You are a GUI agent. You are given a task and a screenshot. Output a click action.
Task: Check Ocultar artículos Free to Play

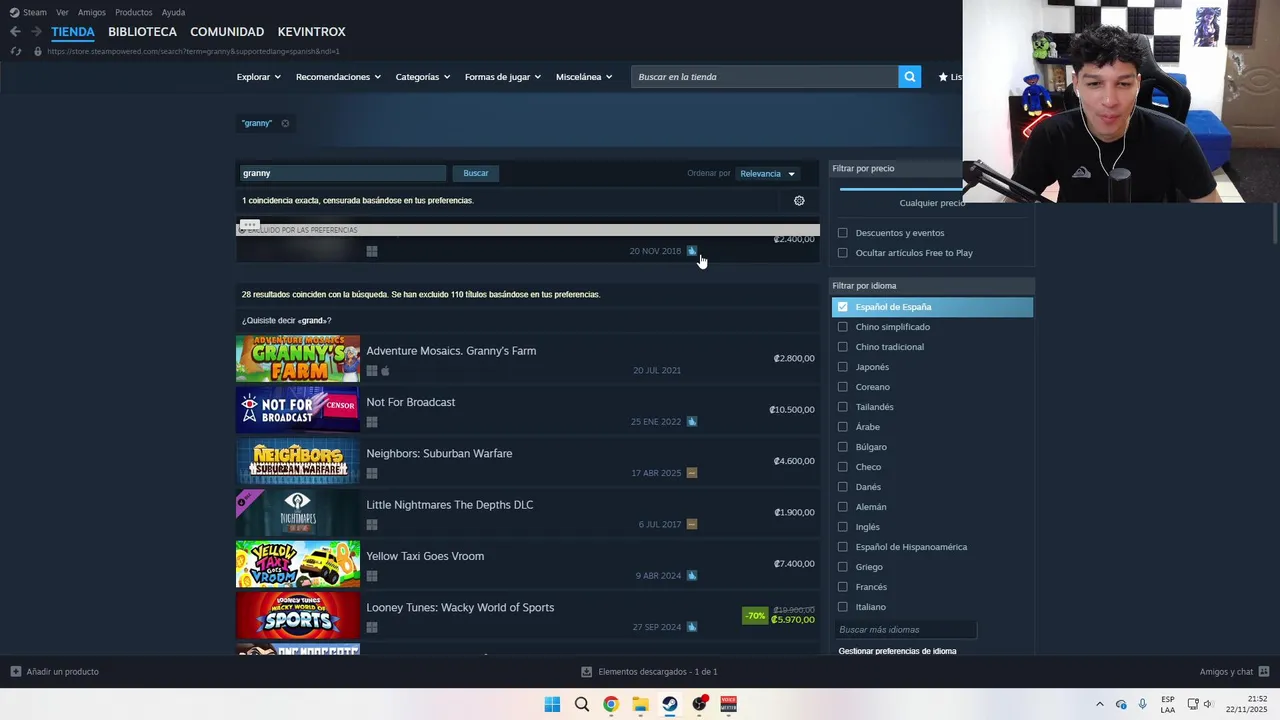[842, 253]
